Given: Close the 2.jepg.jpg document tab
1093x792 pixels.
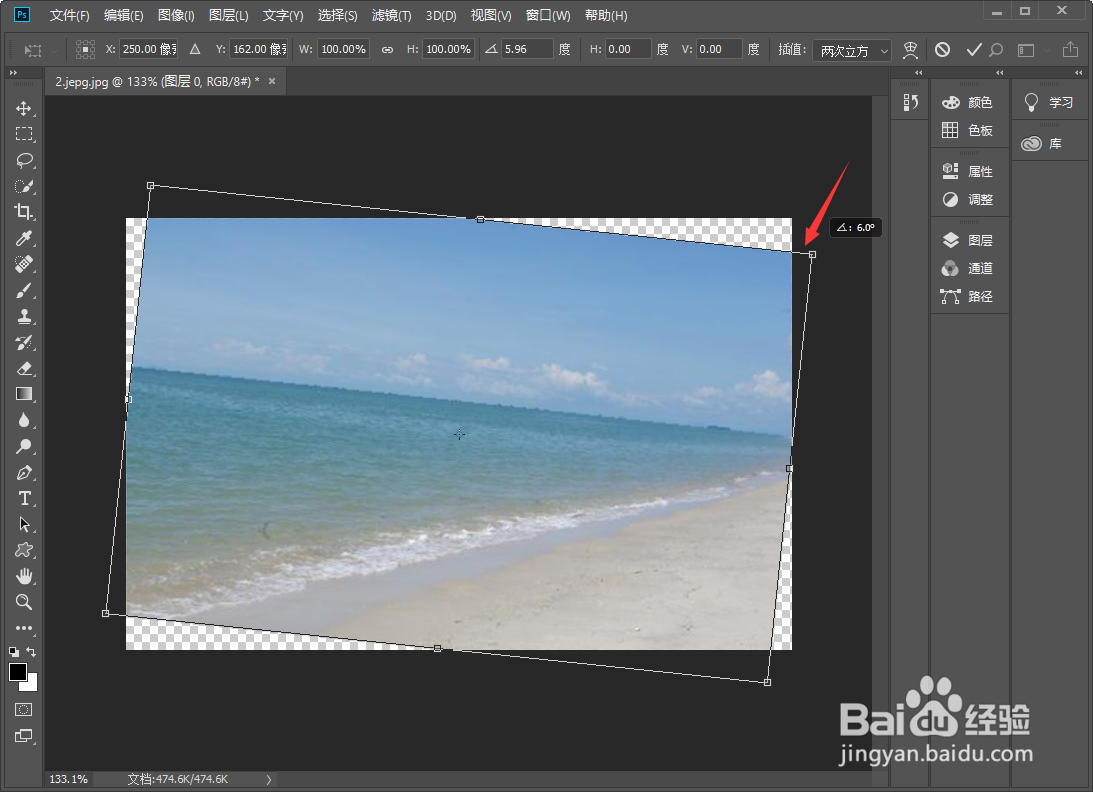Looking at the screenshot, I should 272,82.
